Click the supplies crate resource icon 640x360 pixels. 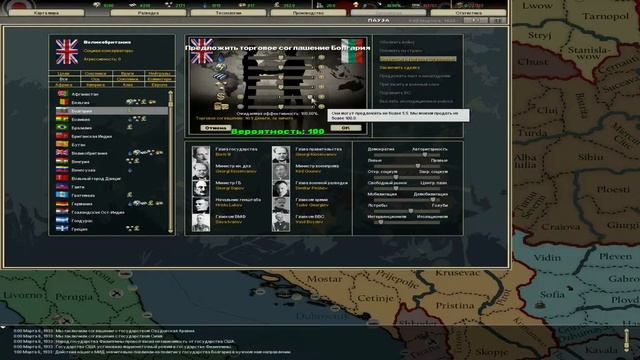click(x=221, y=106)
